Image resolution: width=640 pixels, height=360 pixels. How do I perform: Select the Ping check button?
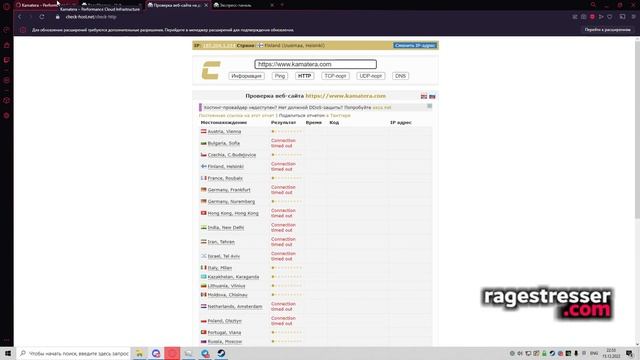point(280,76)
